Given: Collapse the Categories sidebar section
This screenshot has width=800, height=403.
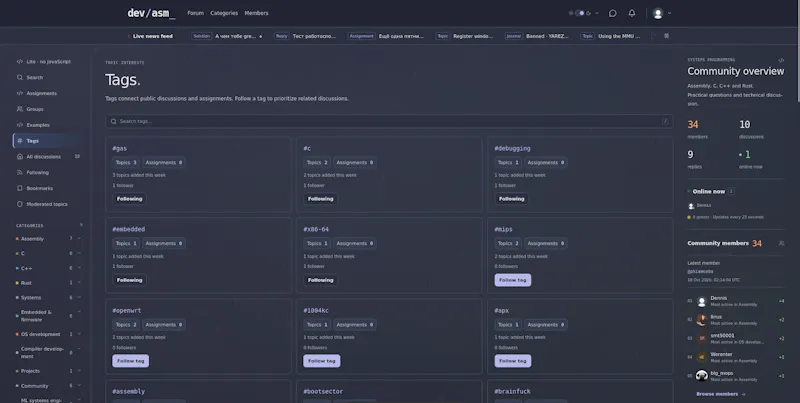Looking at the screenshot, I should tap(81, 225).
